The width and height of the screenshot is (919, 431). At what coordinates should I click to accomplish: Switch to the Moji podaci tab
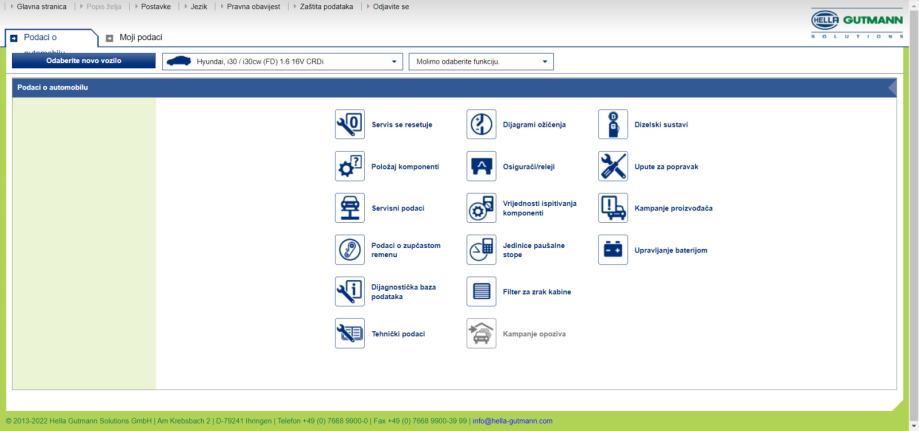141,37
